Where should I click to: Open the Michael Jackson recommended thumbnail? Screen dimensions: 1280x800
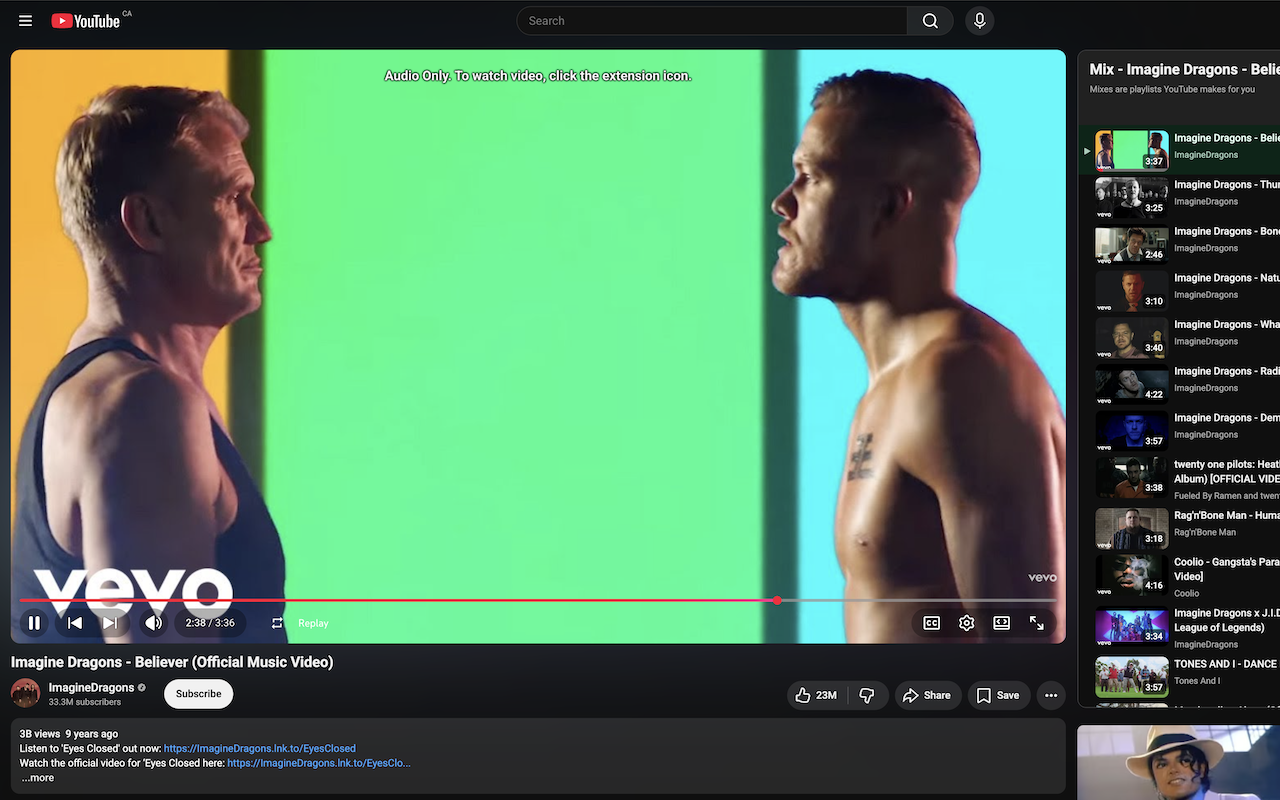1178,762
